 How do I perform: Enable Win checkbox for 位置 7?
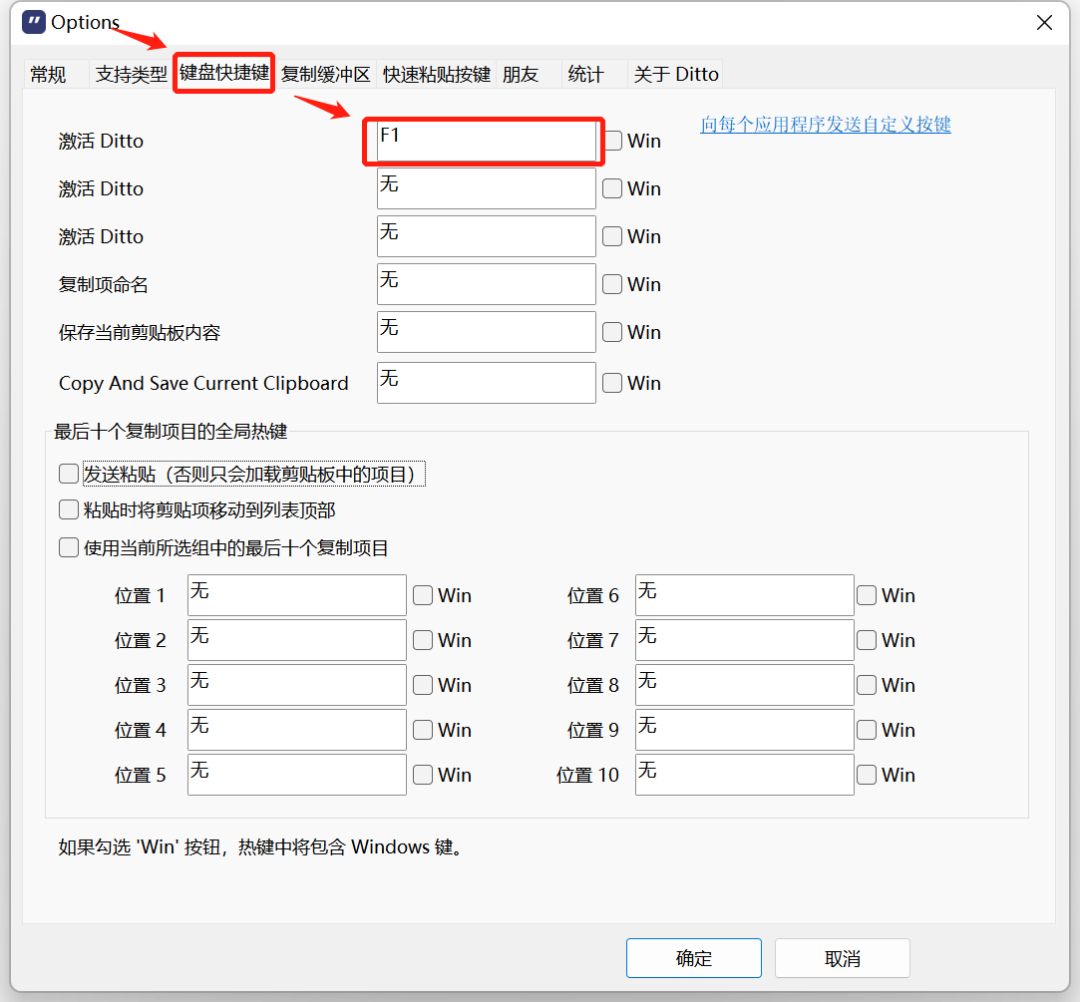(866, 640)
